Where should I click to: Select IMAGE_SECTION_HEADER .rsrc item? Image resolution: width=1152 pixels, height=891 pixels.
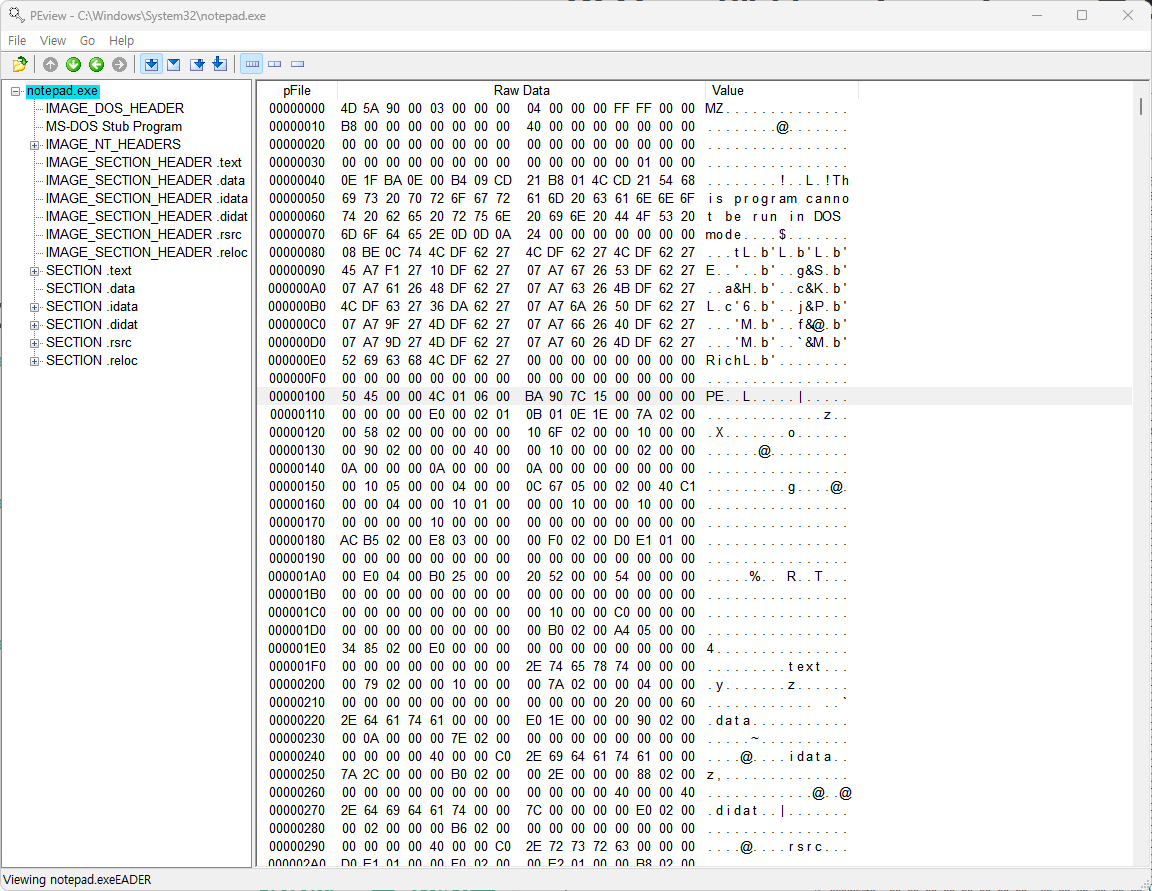click(x=143, y=234)
